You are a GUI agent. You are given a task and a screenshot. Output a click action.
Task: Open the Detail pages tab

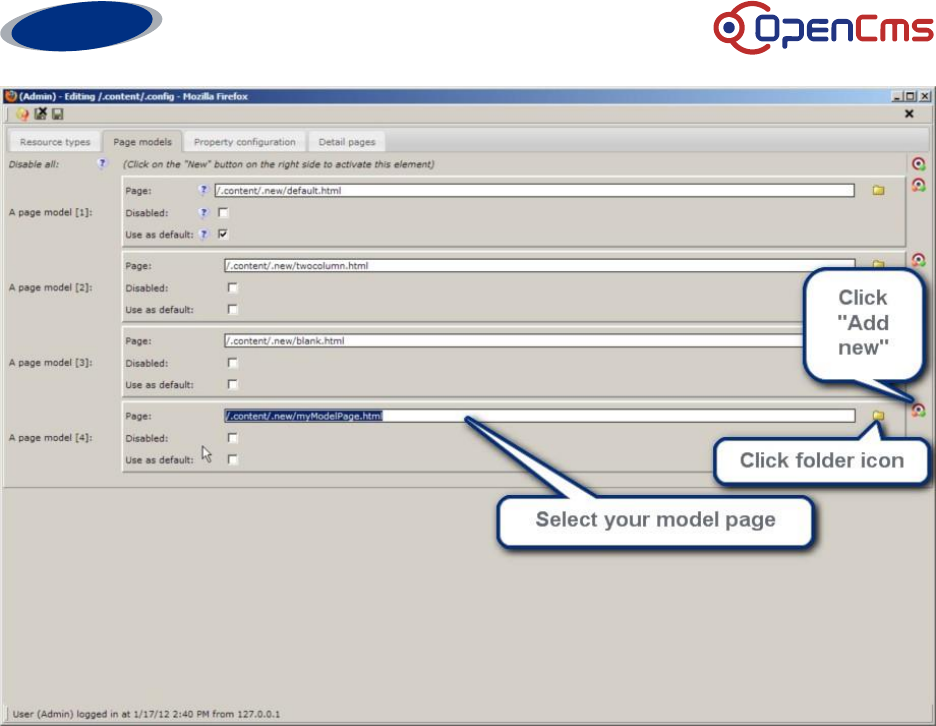point(347,141)
